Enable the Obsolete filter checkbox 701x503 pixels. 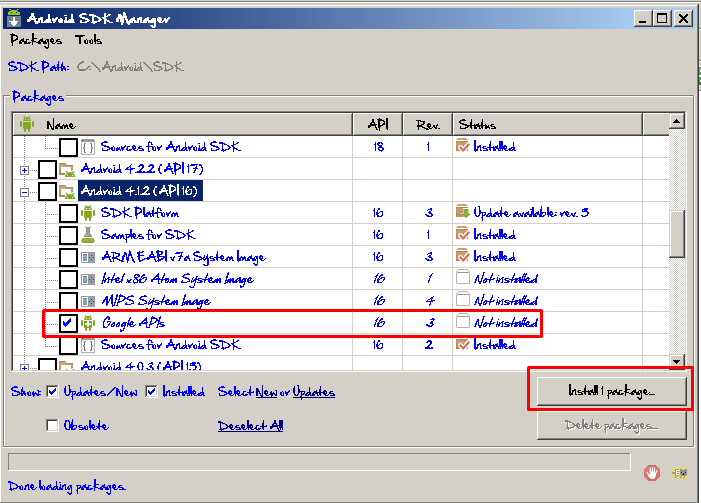click(52, 425)
